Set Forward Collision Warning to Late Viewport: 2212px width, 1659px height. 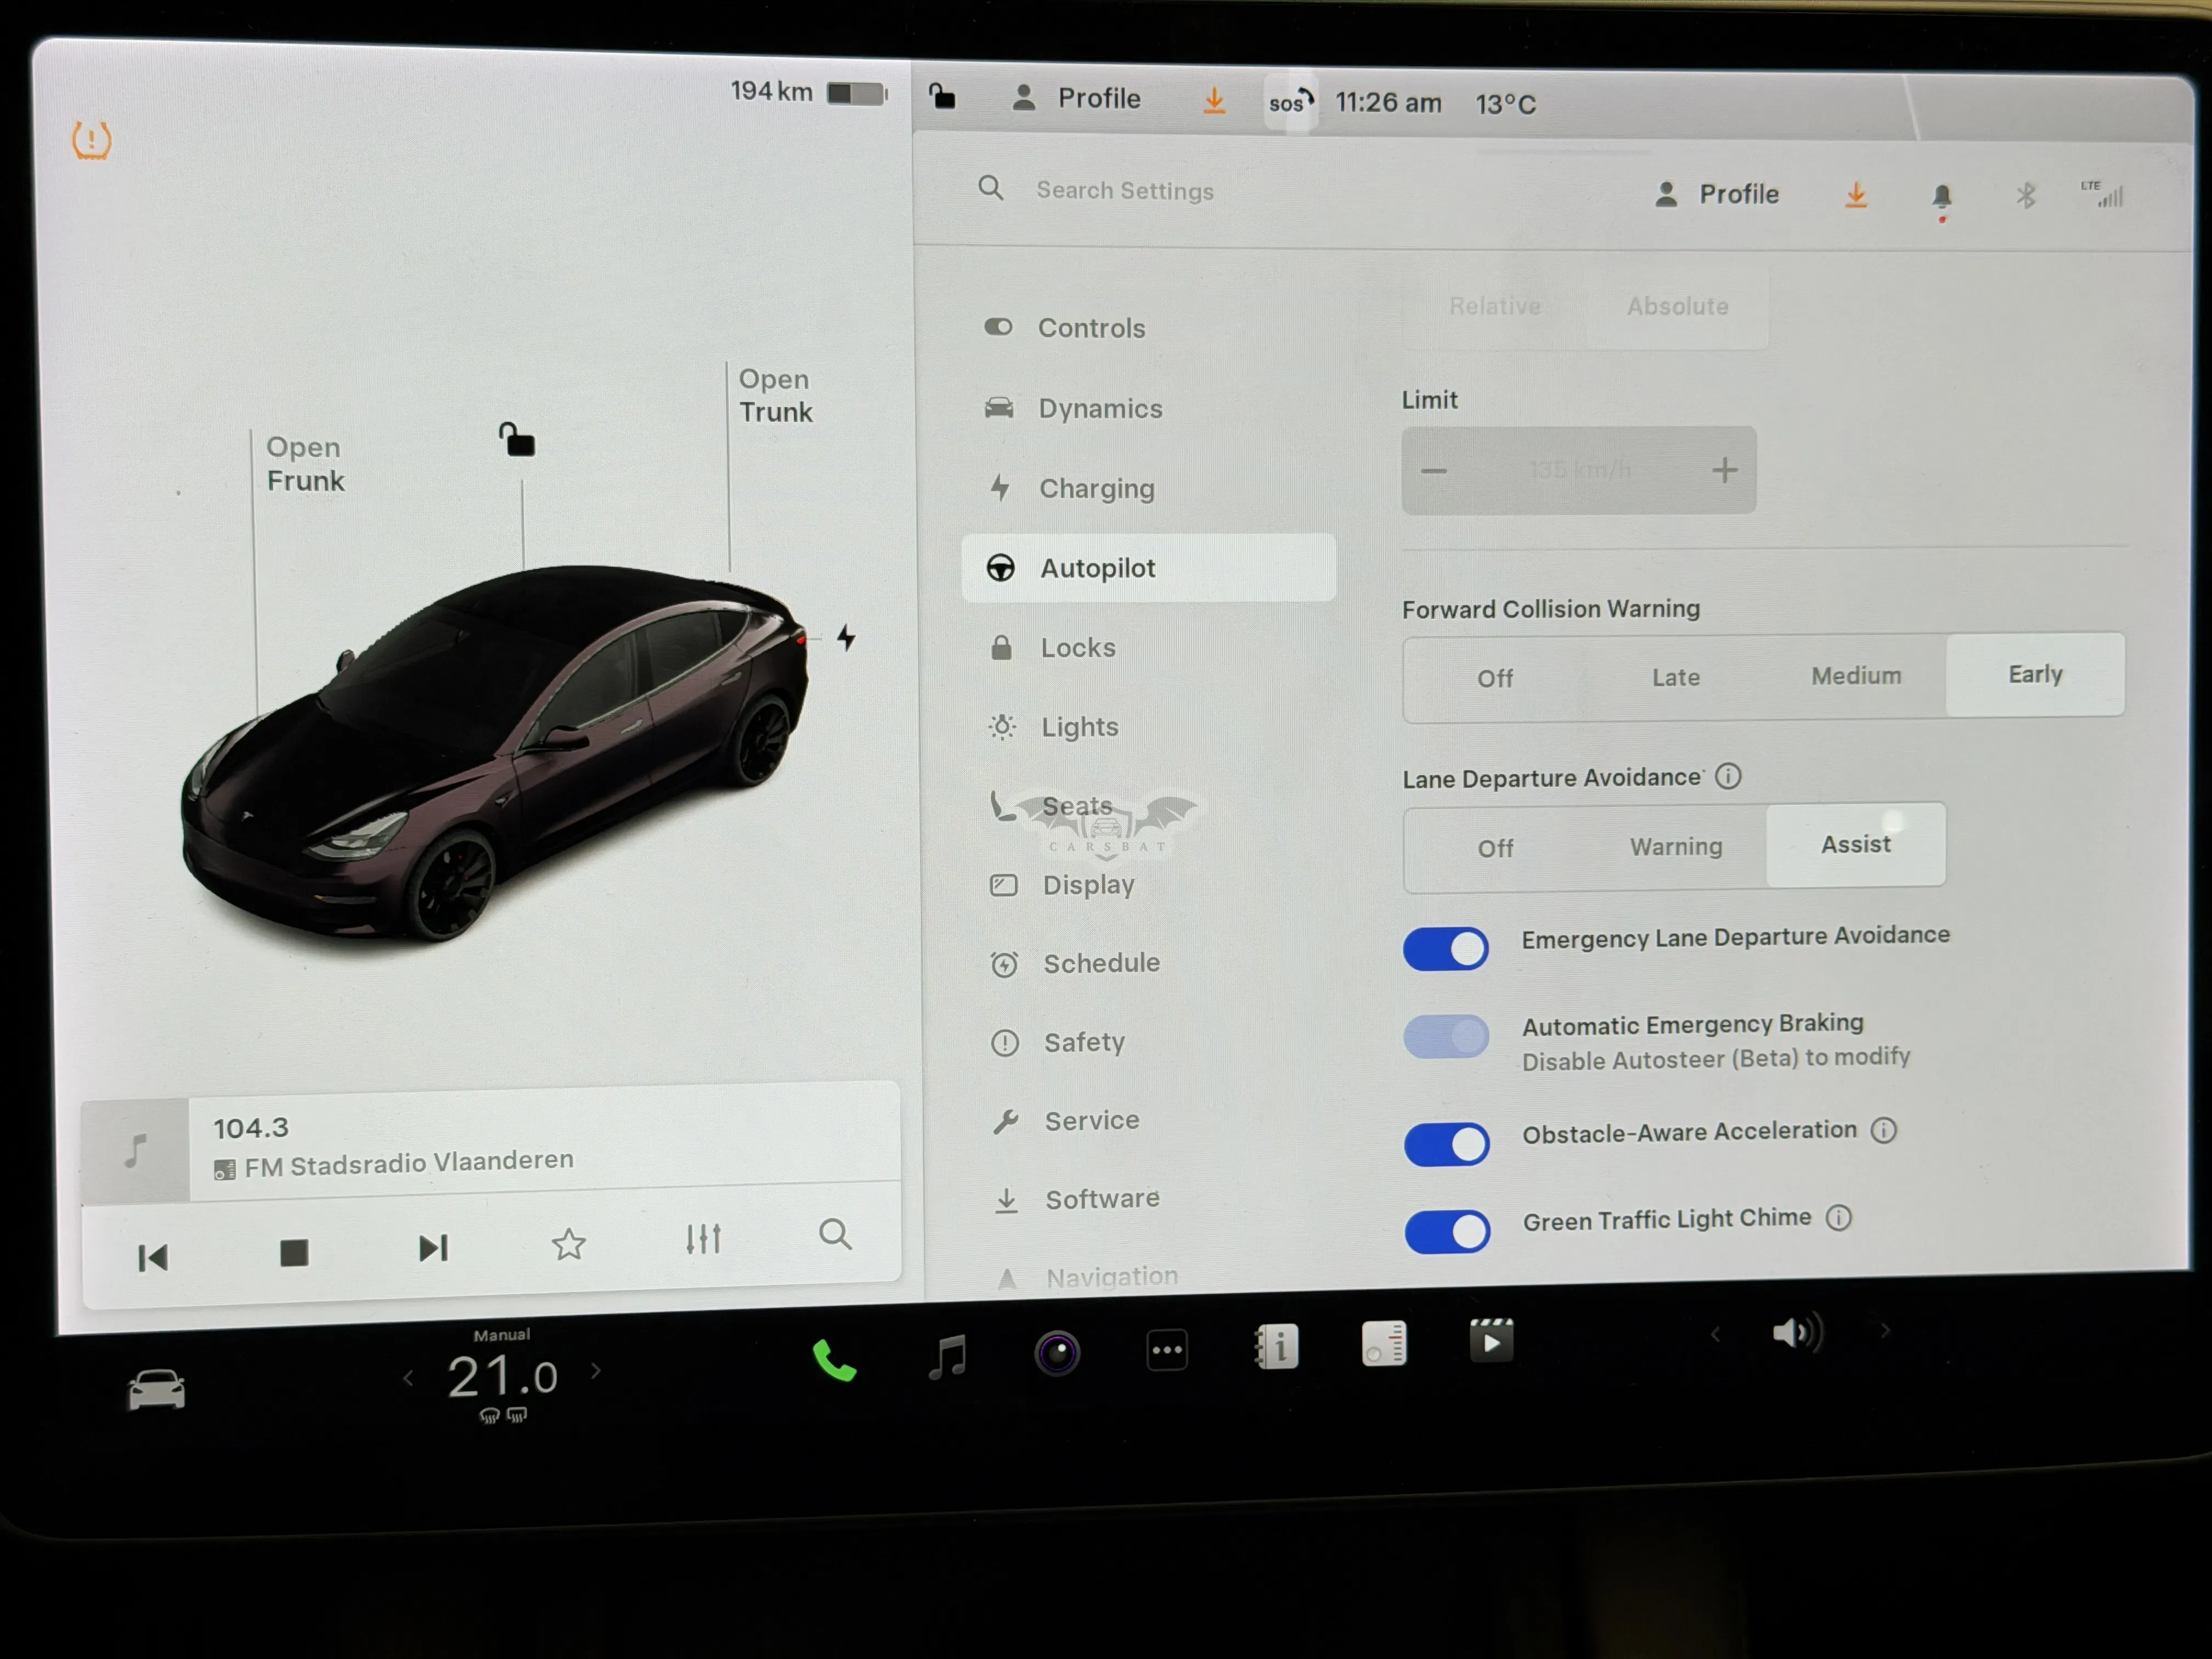pyautogui.click(x=1675, y=677)
